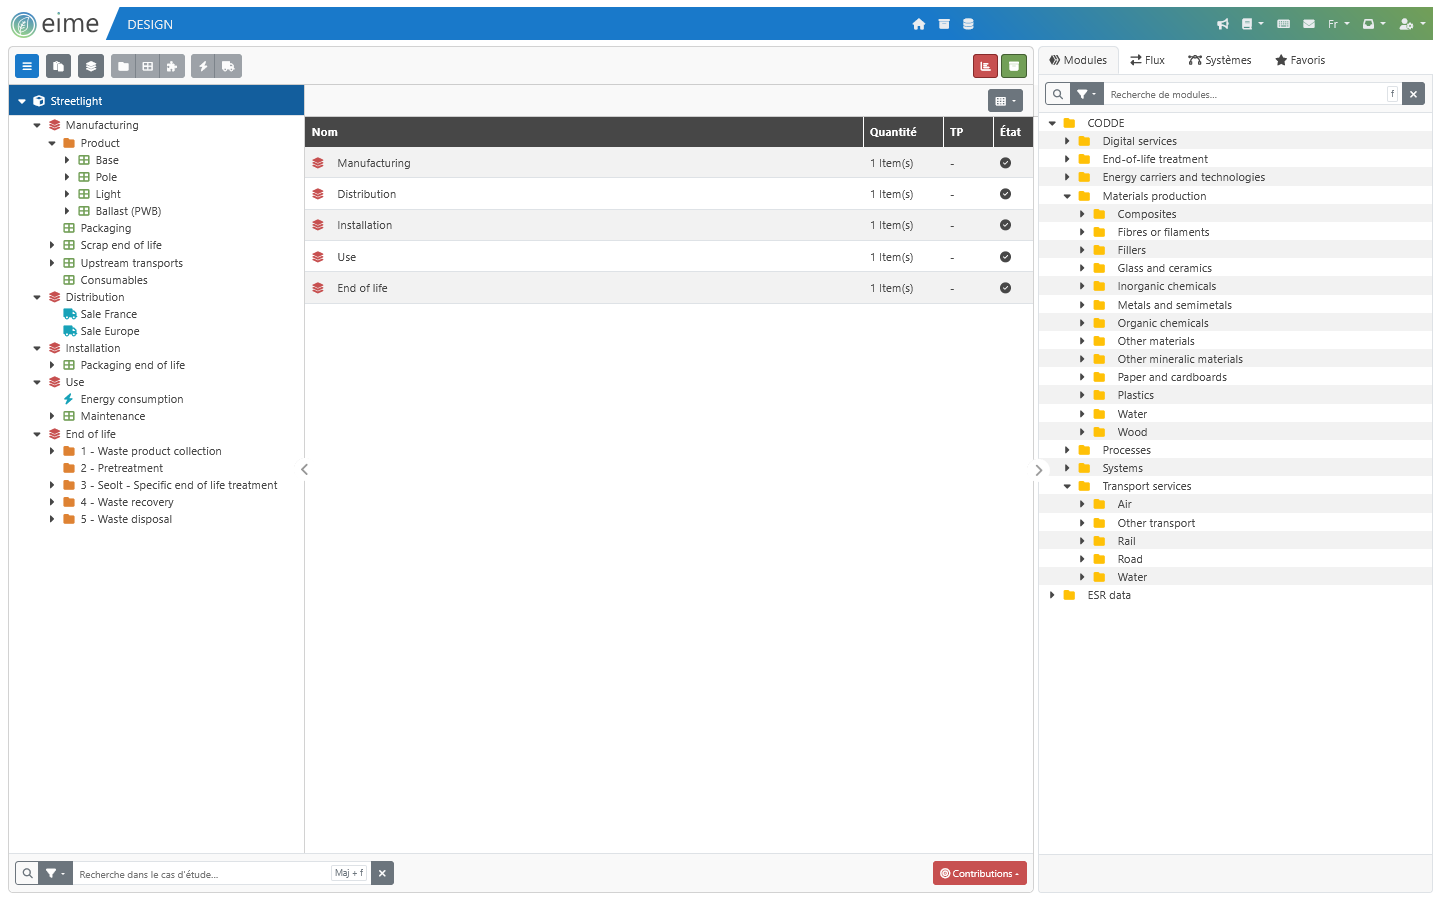Expand the Road transport folder
The height and width of the screenshot is (900, 1440).
(x=1082, y=559)
